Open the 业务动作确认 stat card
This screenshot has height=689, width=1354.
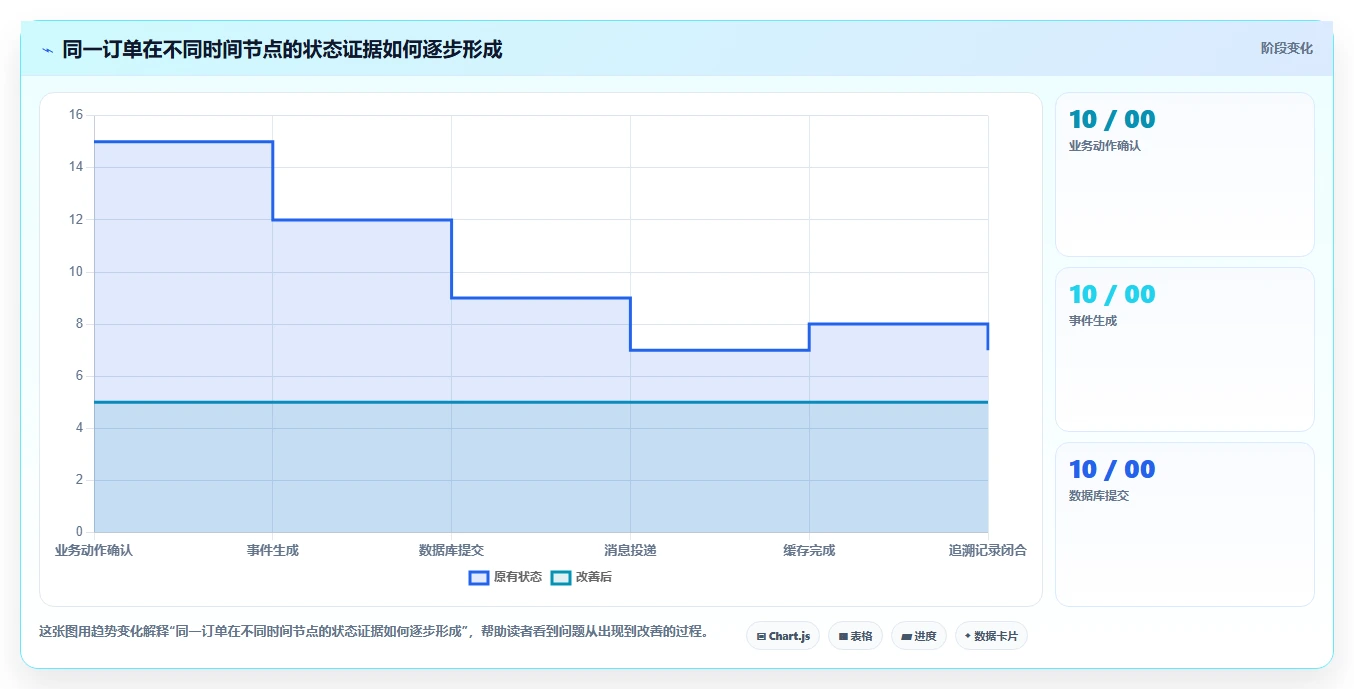1185,175
